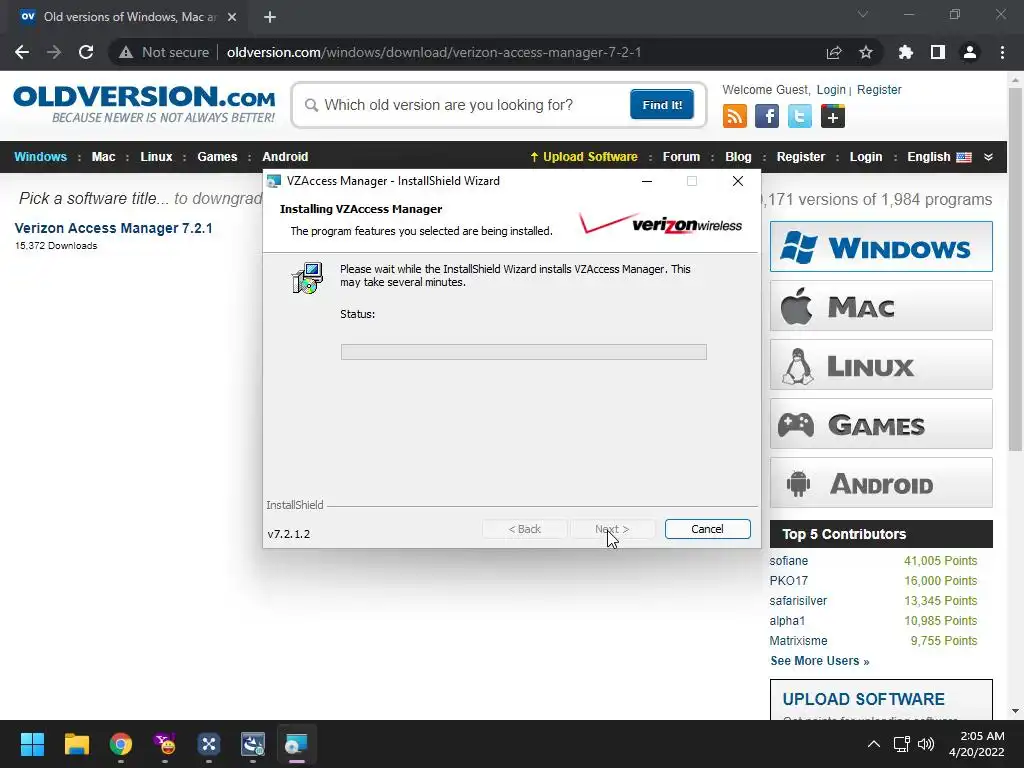The image size is (1024, 768).
Task: Show hidden tray icons chevron
Action: [x=874, y=744]
